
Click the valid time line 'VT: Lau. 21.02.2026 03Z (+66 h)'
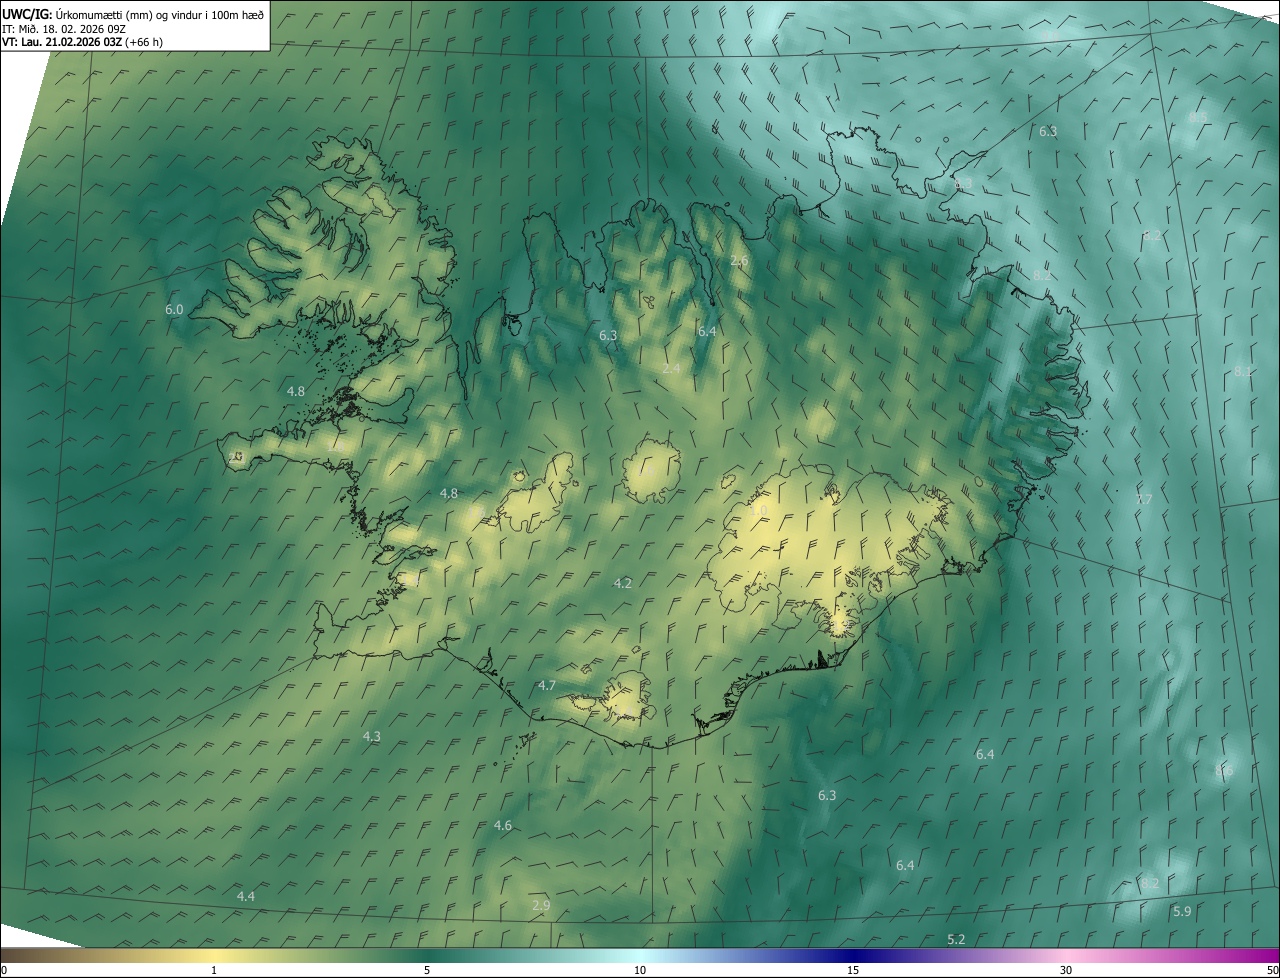click(x=82, y=42)
